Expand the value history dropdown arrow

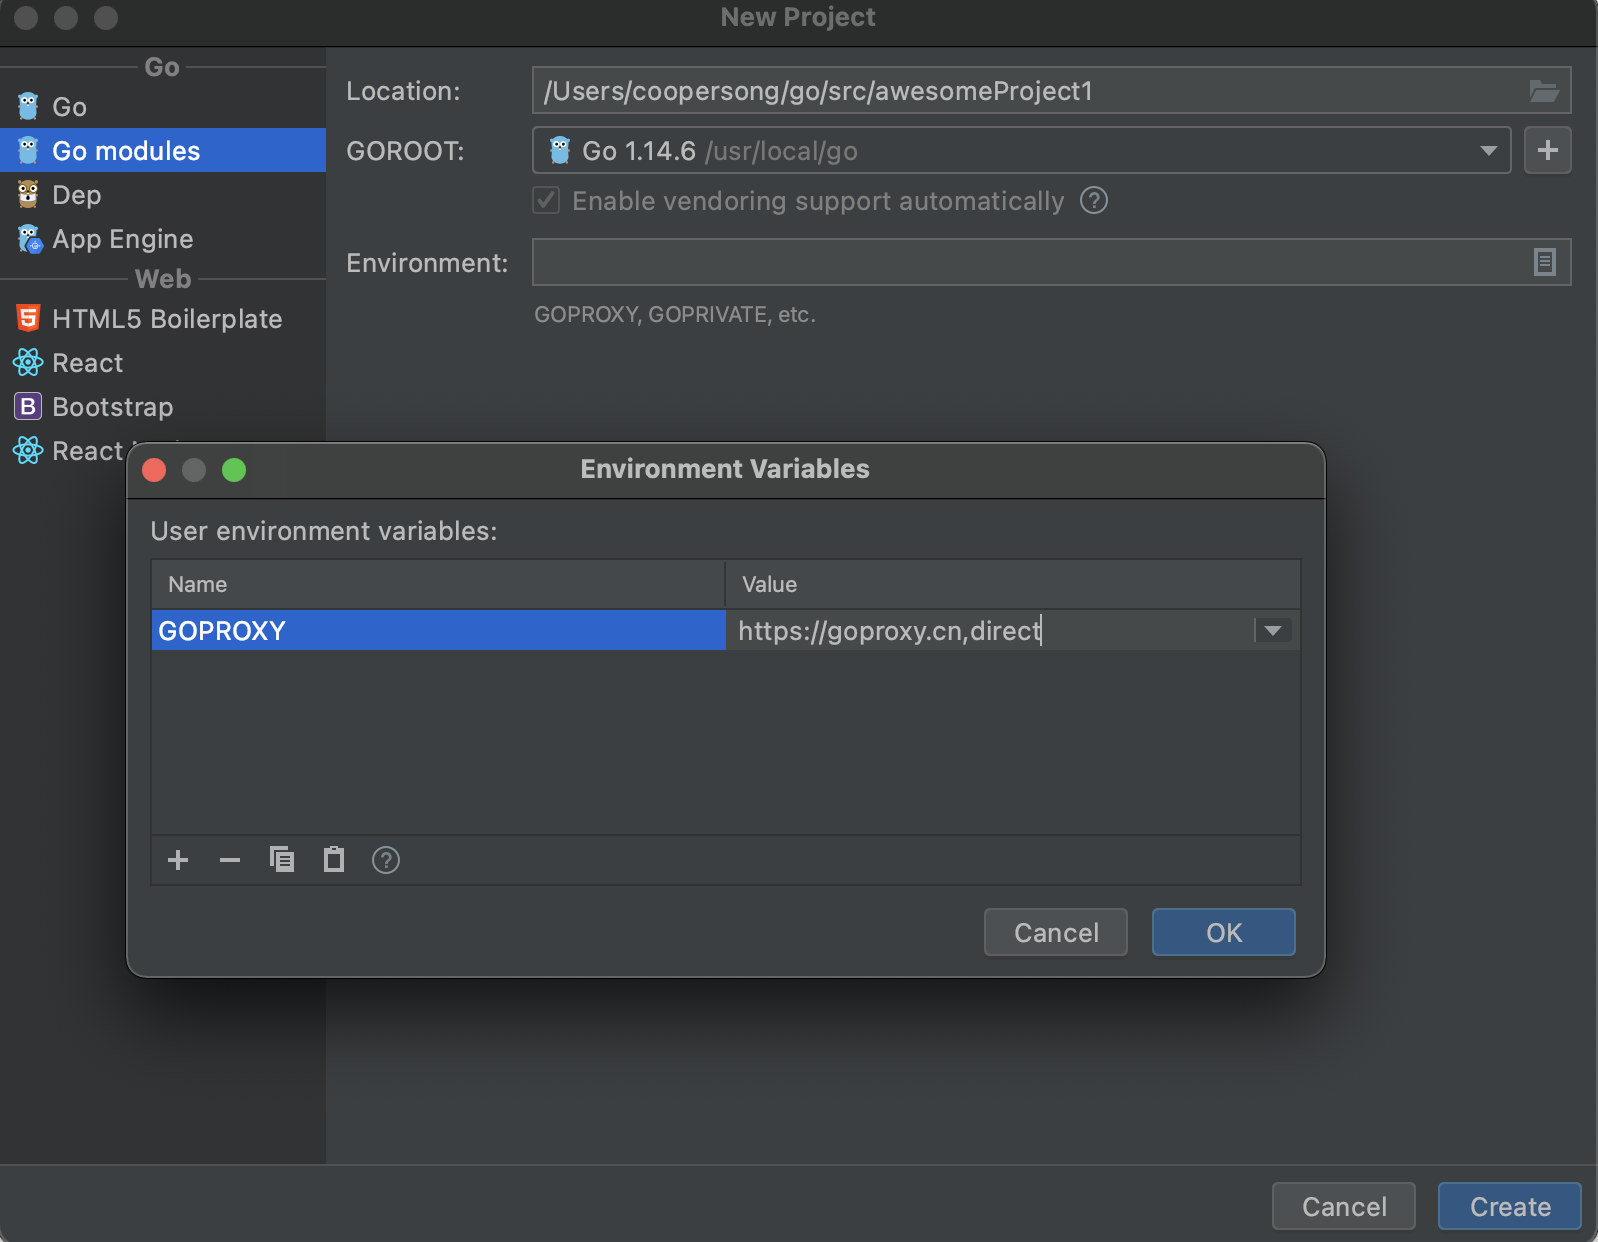[x=1273, y=630]
